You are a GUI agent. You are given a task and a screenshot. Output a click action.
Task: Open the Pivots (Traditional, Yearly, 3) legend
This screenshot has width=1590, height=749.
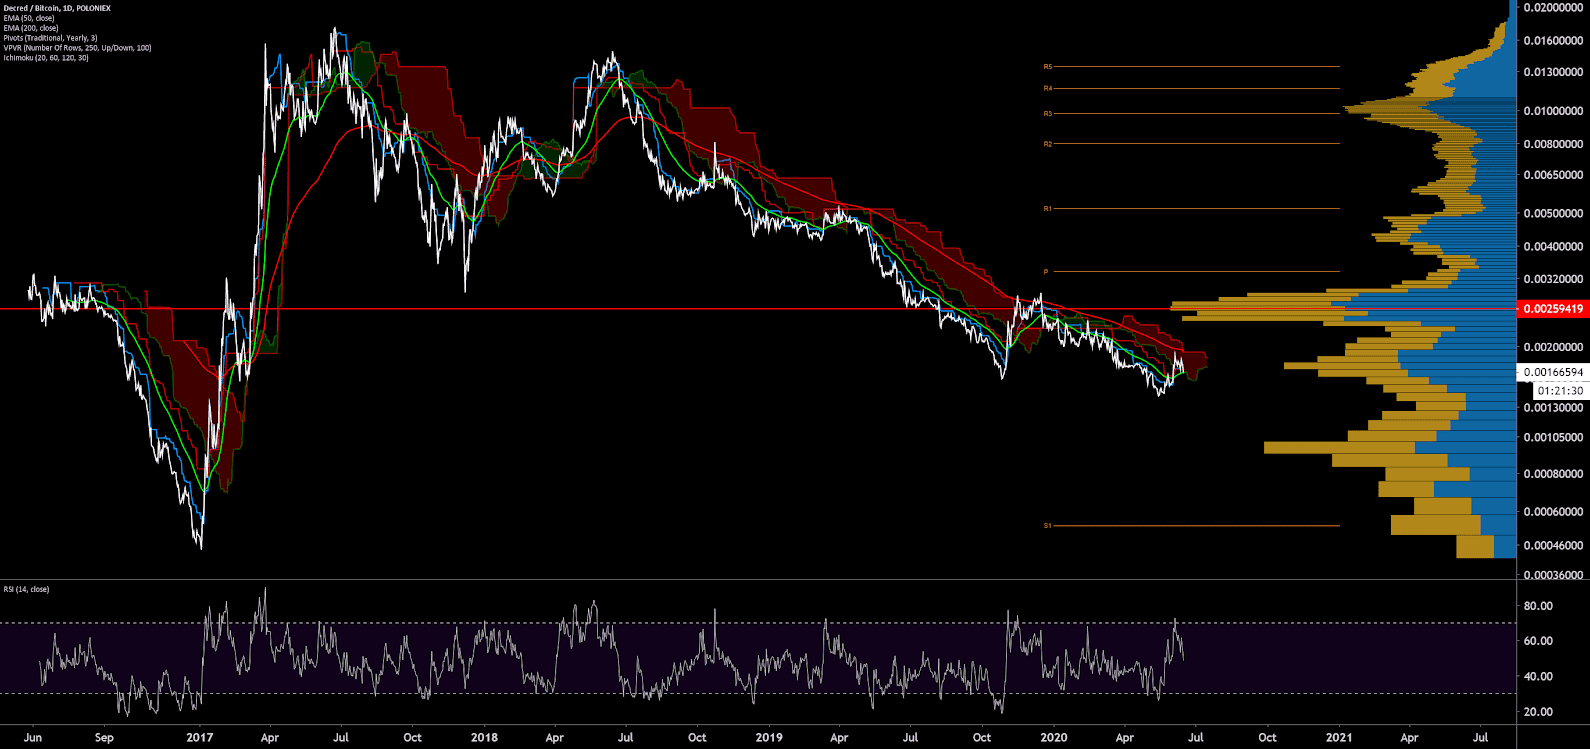[50, 38]
